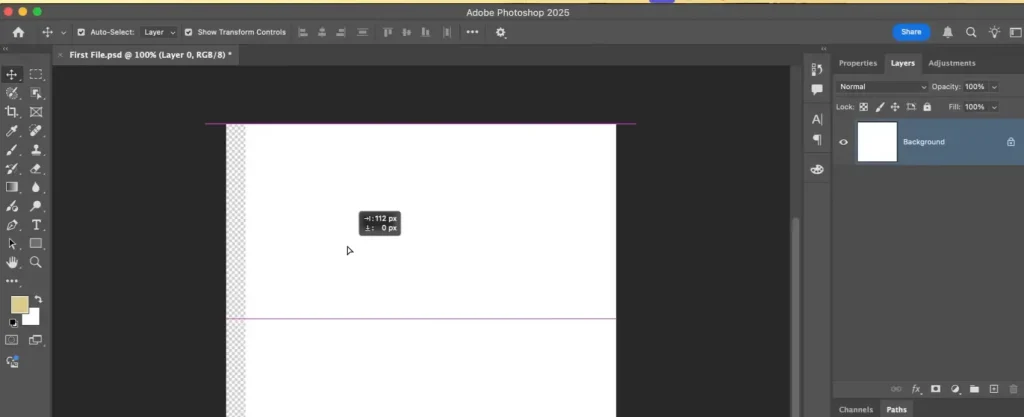Select the Gradient tool

[x=12, y=187]
